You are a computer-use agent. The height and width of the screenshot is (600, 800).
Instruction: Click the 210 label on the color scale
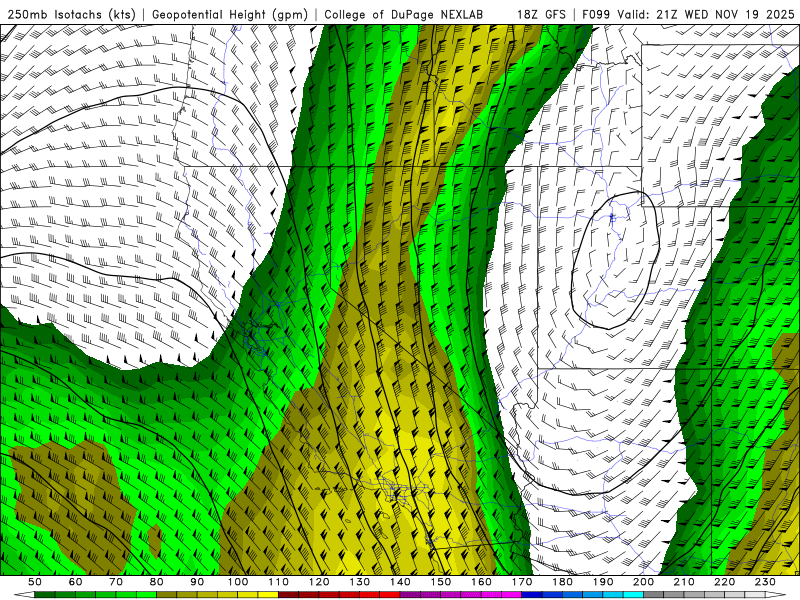point(684,582)
